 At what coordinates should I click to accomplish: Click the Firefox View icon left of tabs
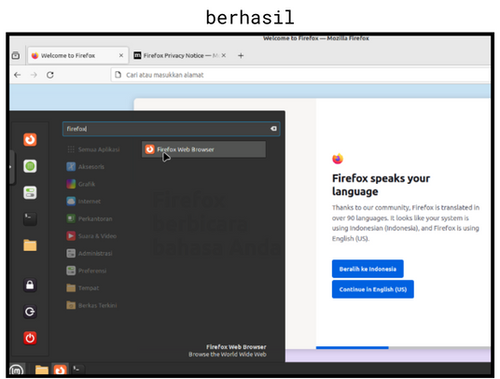click(x=16, y=56)
